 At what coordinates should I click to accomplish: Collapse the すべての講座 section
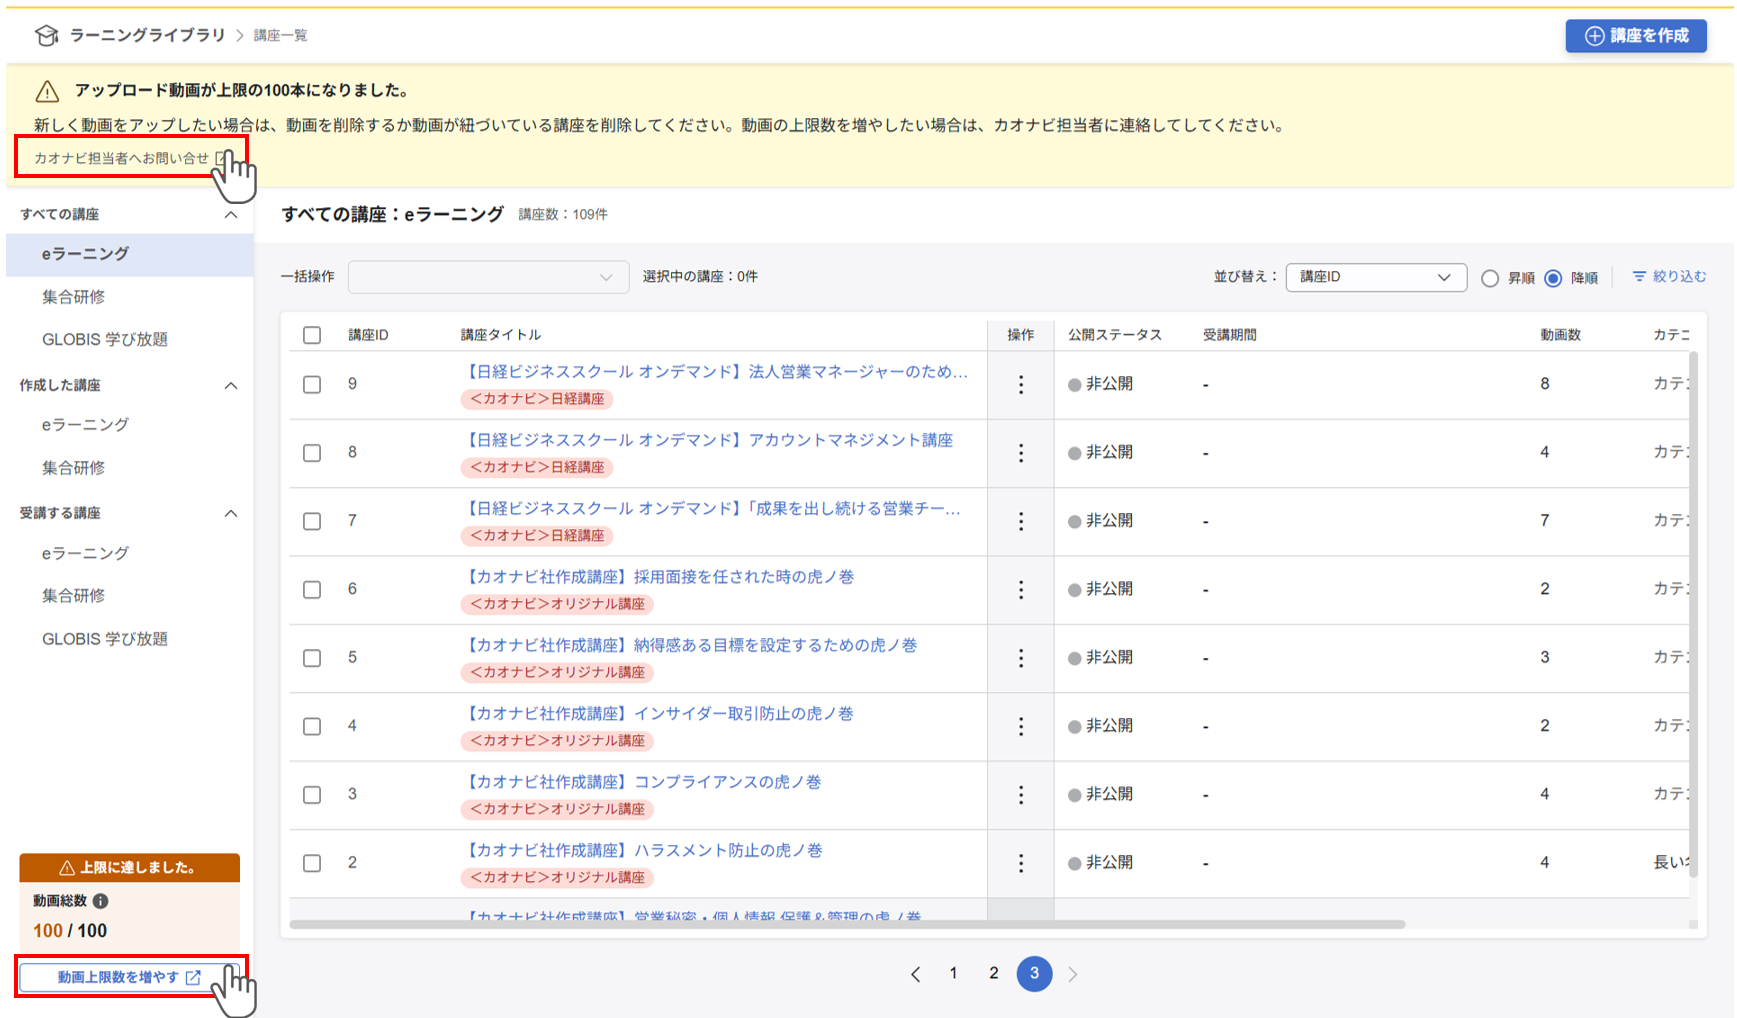tap(232, 213)
